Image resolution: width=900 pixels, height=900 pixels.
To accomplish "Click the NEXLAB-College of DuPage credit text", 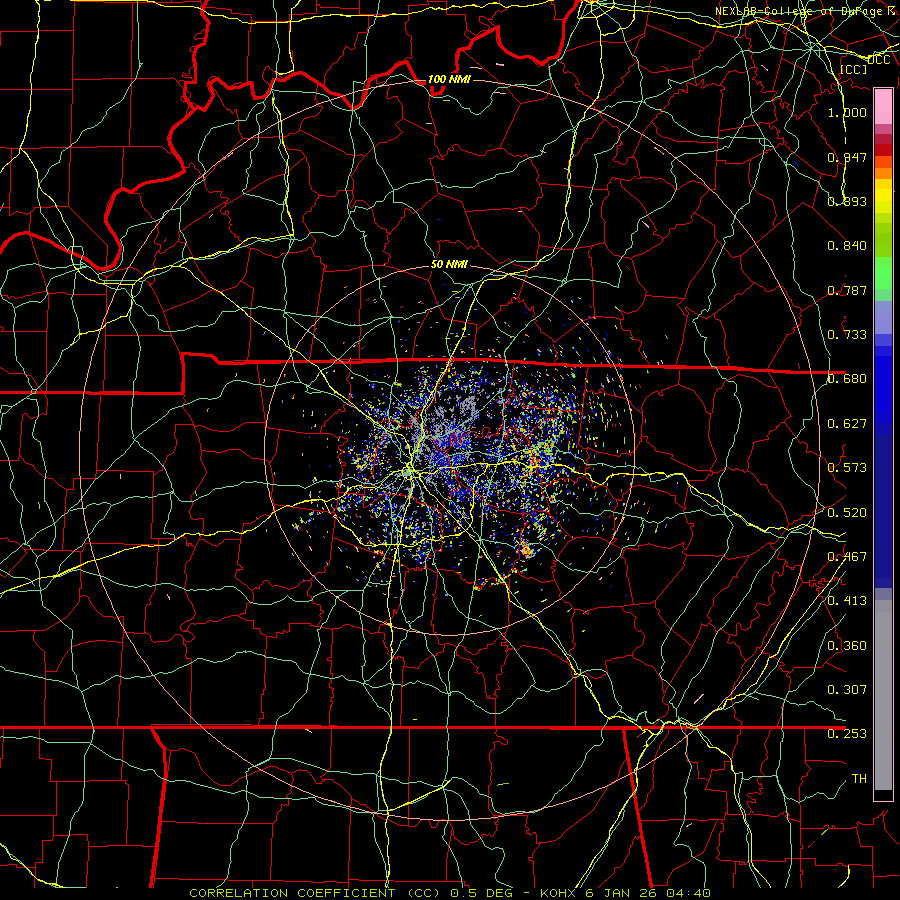I will click(x=807, y=11).
